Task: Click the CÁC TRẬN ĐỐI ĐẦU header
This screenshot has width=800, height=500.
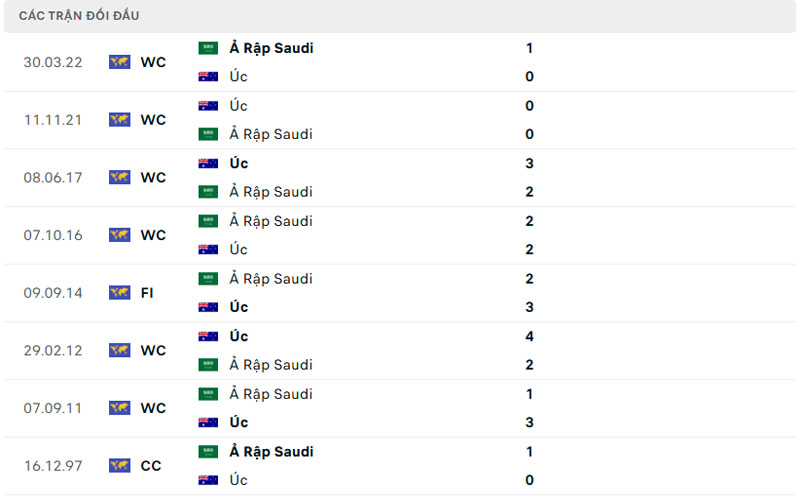Action: click(79, 16)
